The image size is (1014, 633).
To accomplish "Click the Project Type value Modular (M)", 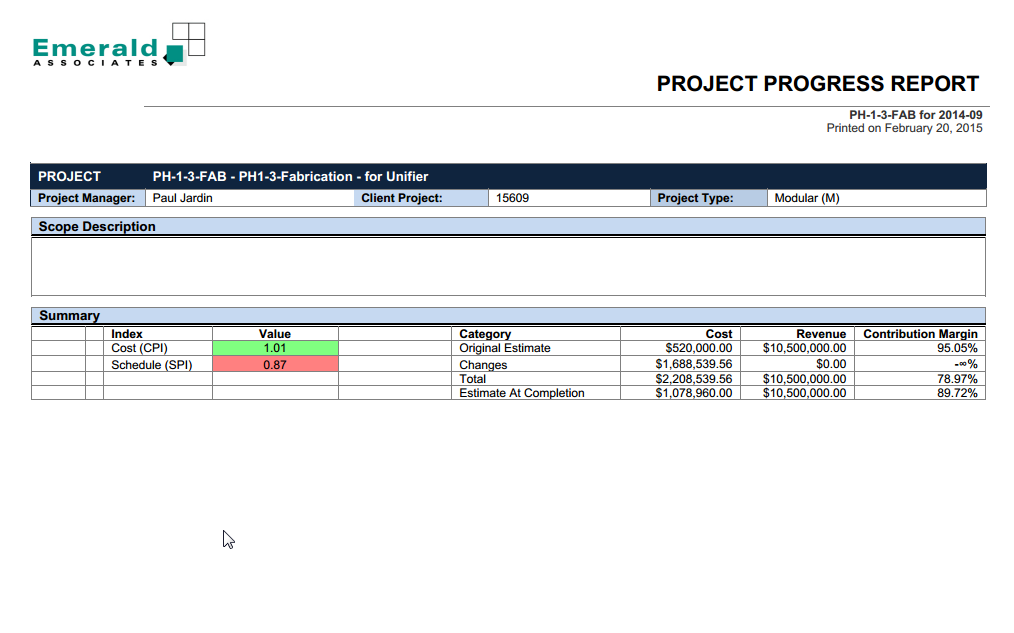I will (x=807, y=198).
